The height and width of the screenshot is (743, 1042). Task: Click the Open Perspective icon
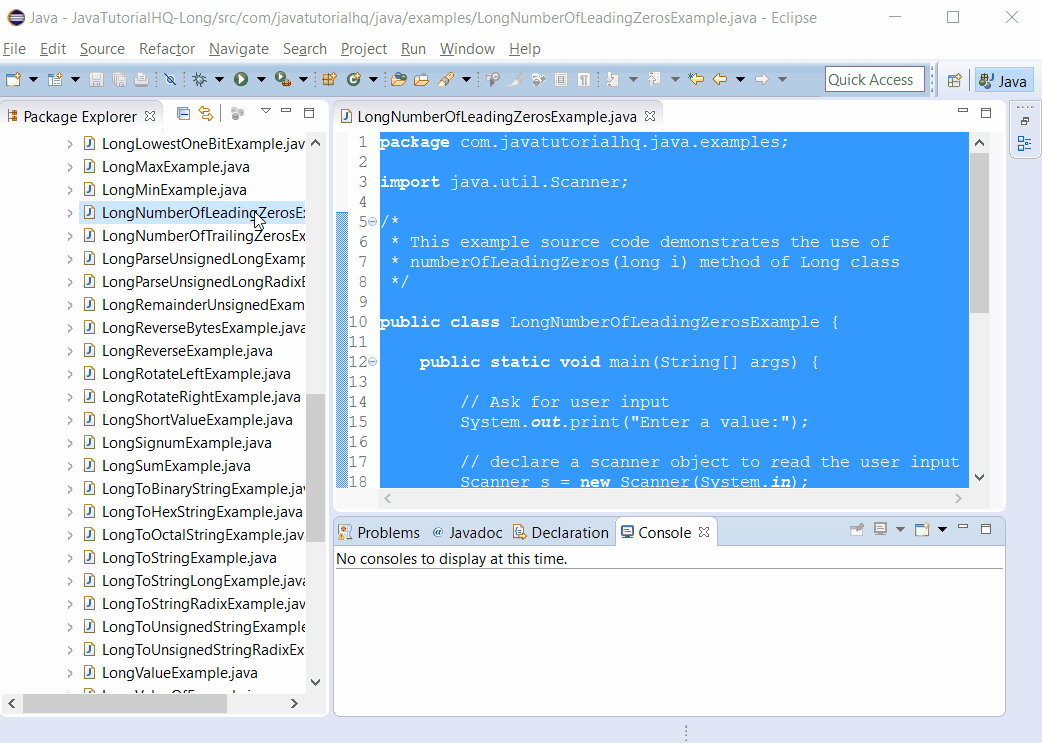coord(954,80)
